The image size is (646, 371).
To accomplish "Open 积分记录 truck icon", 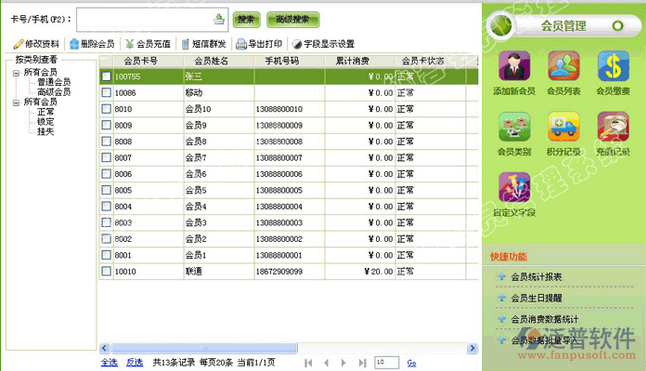I will pyautogui.click(x=564, y=126).
